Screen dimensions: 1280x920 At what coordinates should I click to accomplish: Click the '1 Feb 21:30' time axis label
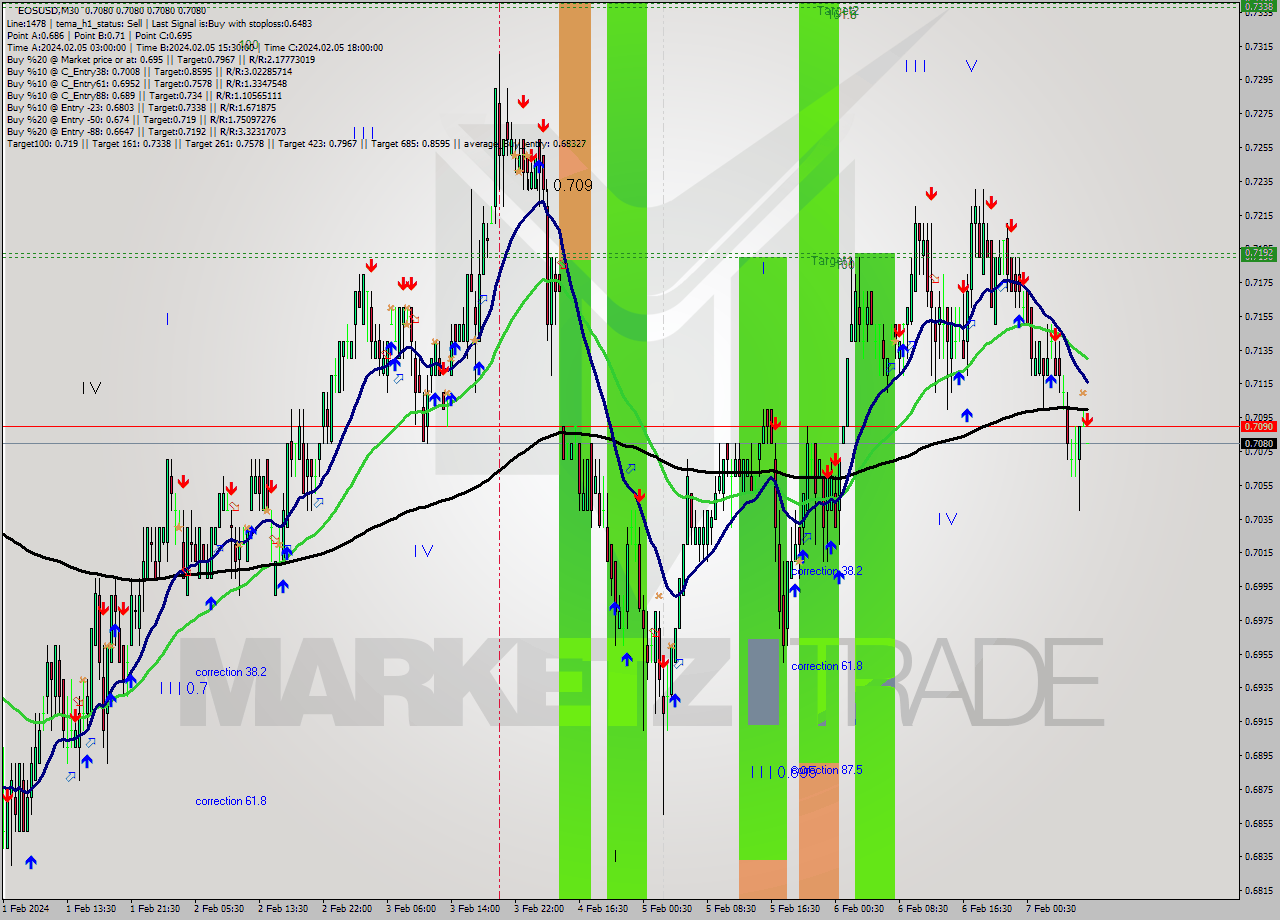click(156, 909)
